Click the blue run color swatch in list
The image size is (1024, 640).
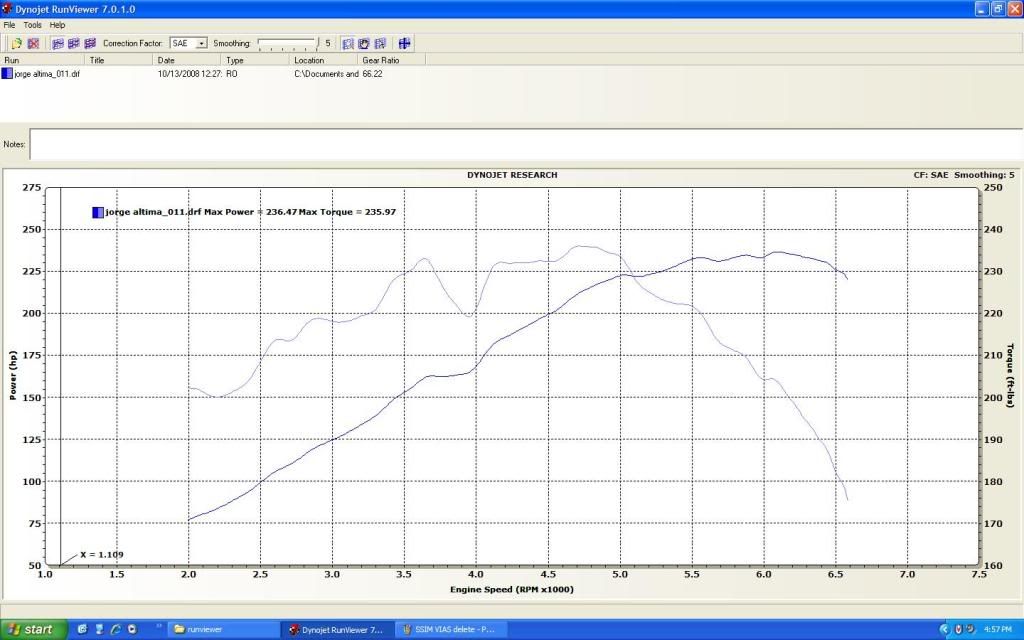pyautogui.click(x=7, y=74)
